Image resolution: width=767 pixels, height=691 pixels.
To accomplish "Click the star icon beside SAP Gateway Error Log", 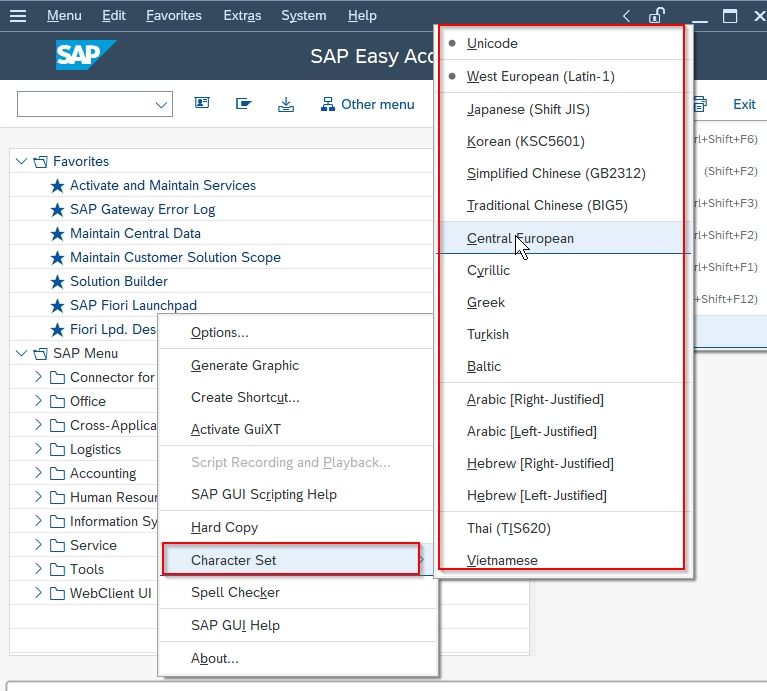I will [57, 210].
